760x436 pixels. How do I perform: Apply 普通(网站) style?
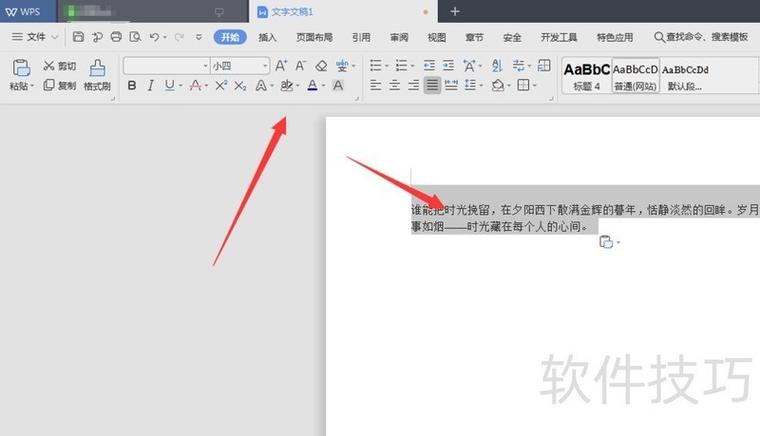pyautogui.click(x=635, y=76)
